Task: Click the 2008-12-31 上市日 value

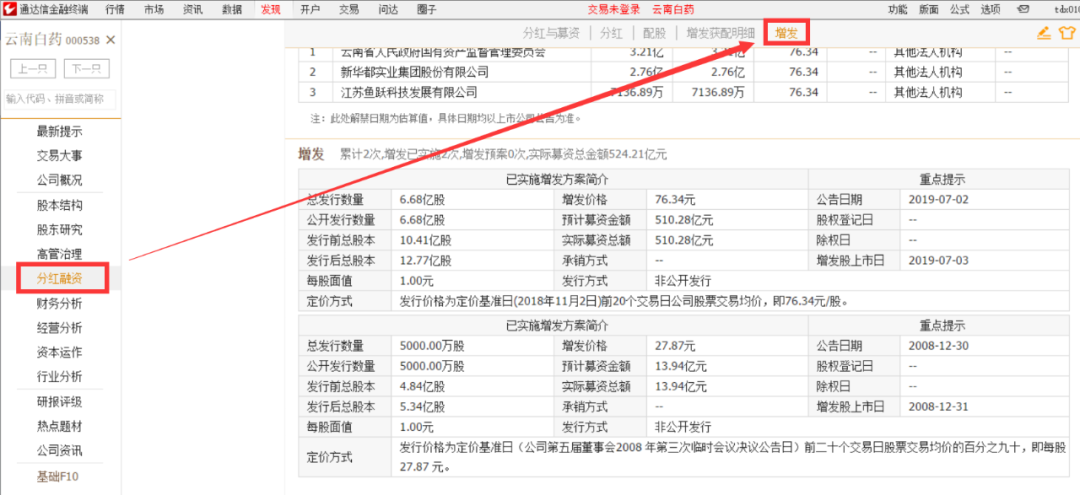Action: 938,406
